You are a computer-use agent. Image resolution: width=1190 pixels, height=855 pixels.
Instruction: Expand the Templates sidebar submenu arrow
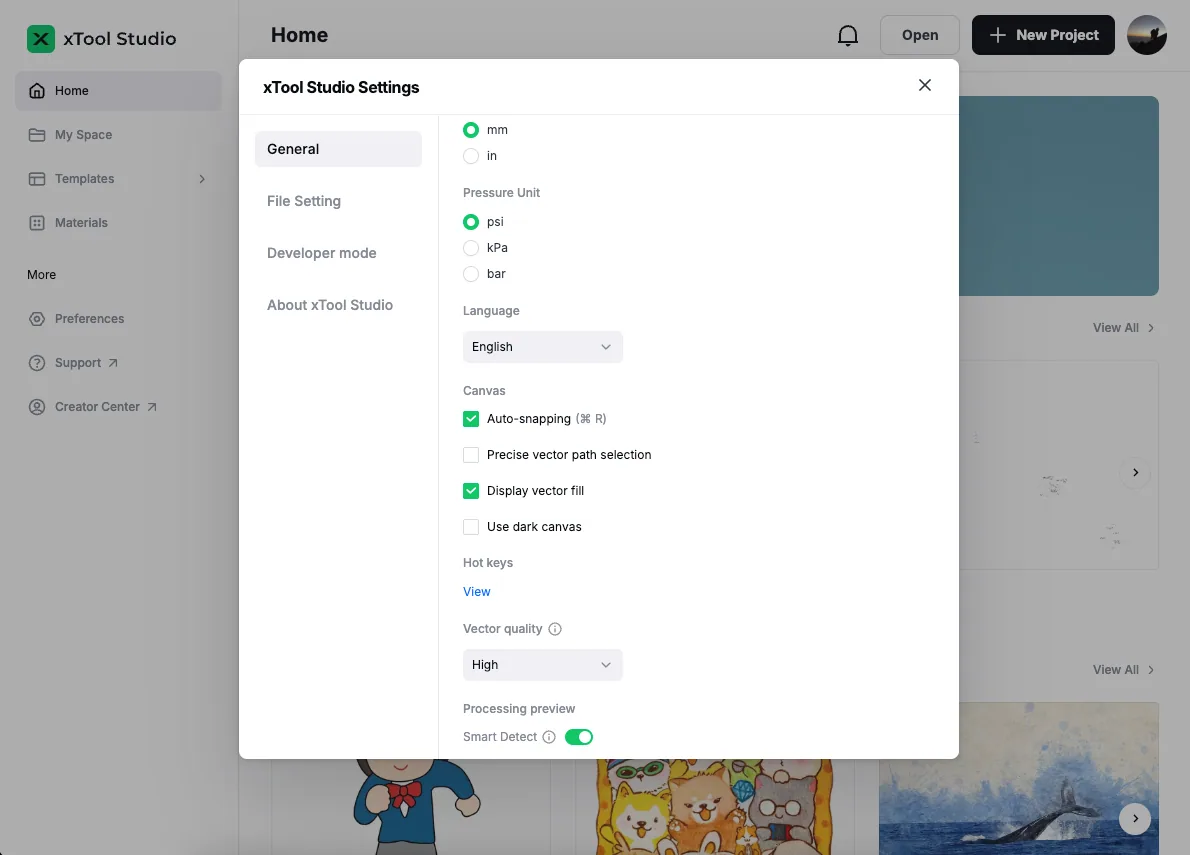[202, 179]
